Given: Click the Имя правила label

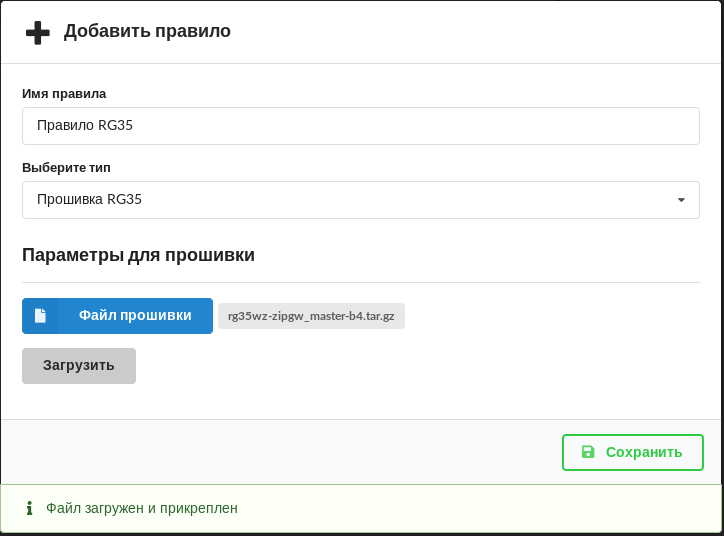Looking at the screenshot, I should pos(64,93).
